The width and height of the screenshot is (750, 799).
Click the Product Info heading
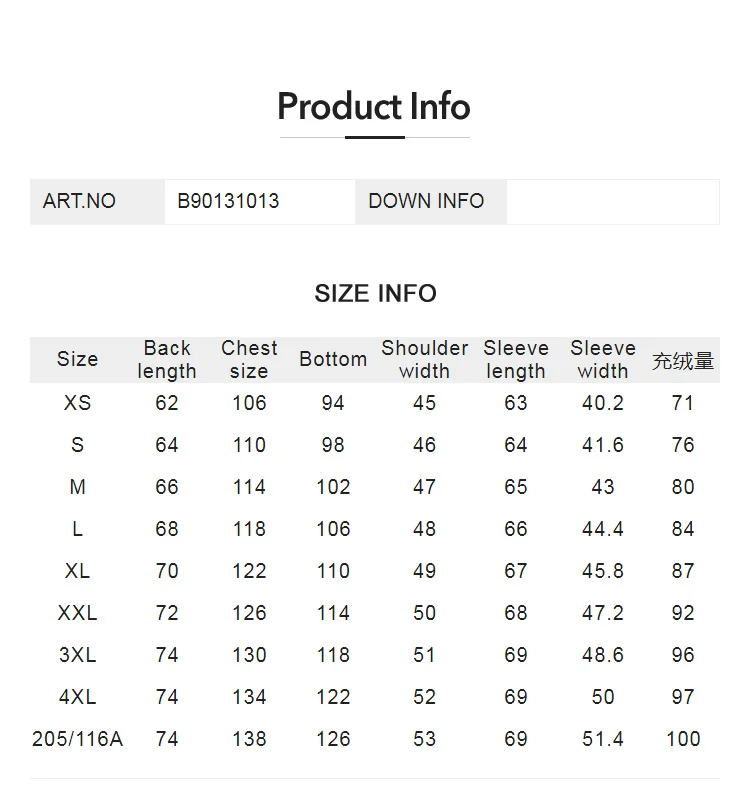tap(374, 106)
